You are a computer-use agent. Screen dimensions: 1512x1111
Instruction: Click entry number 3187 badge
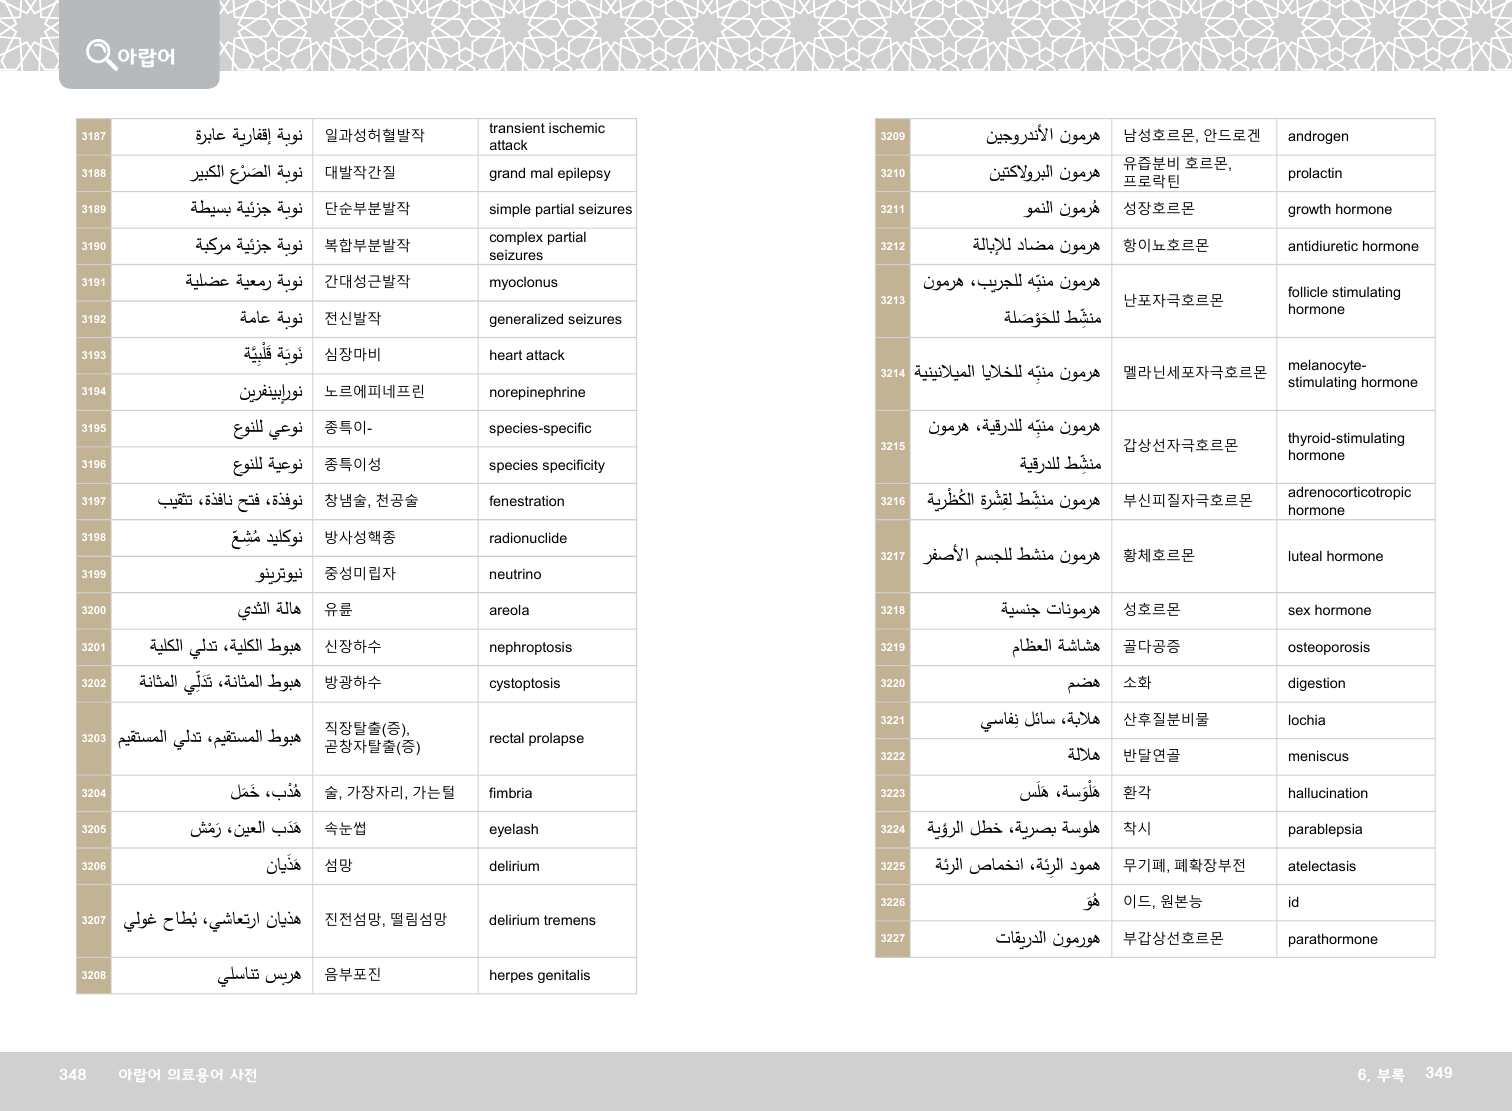click(x=94, y=137)
